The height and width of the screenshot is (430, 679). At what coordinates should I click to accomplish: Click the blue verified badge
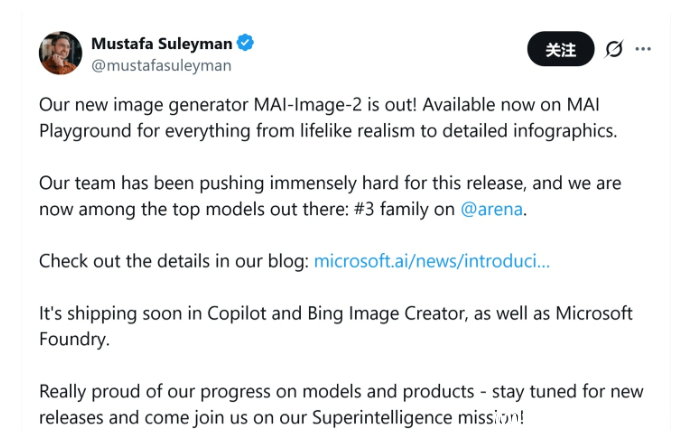[246, 43]
